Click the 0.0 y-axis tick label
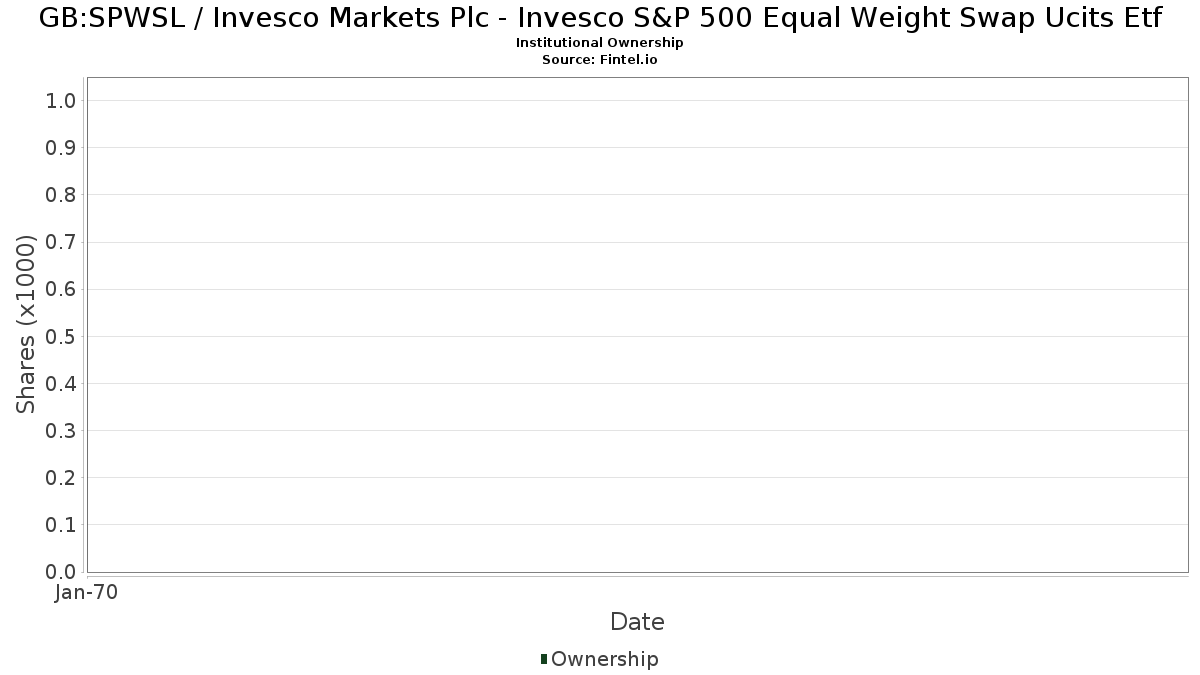Viewport: 1200px width, 675px height. 61,571
